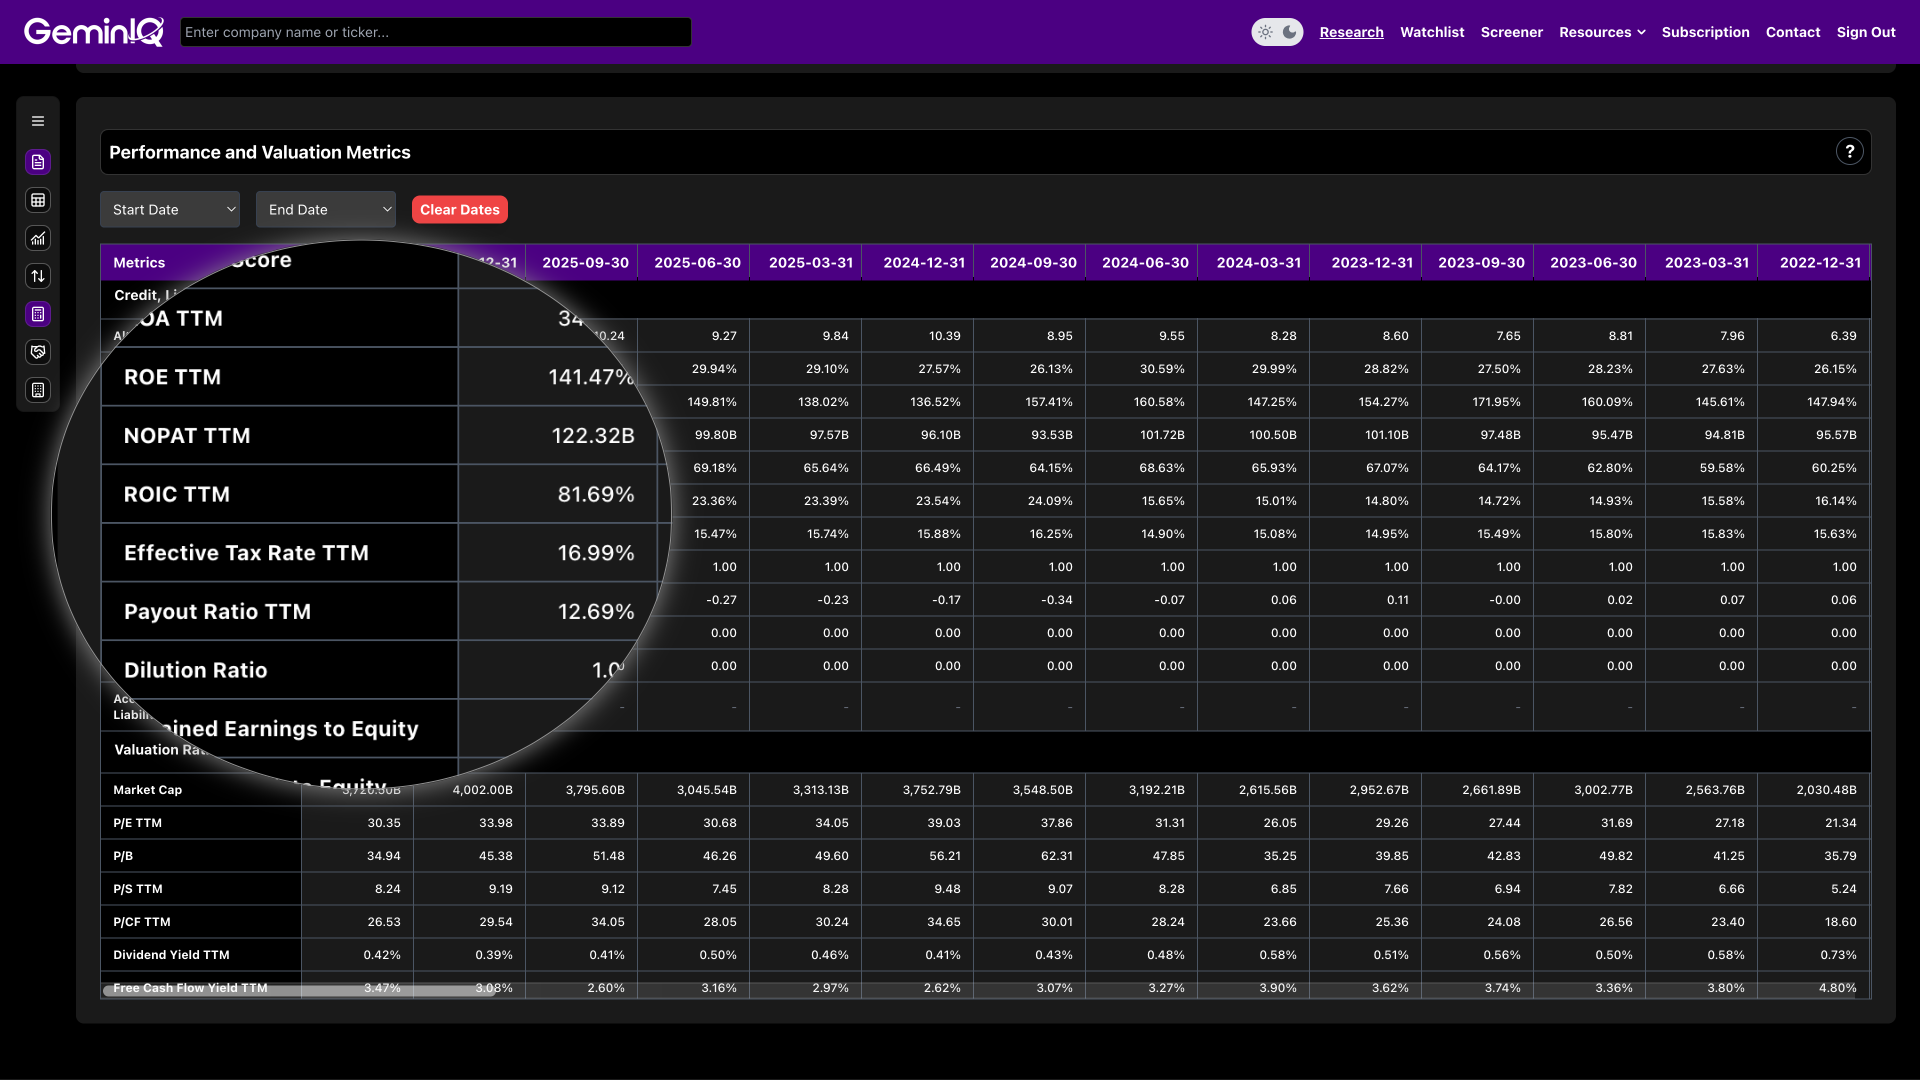Open the End Date dropdown

[326, 210]
